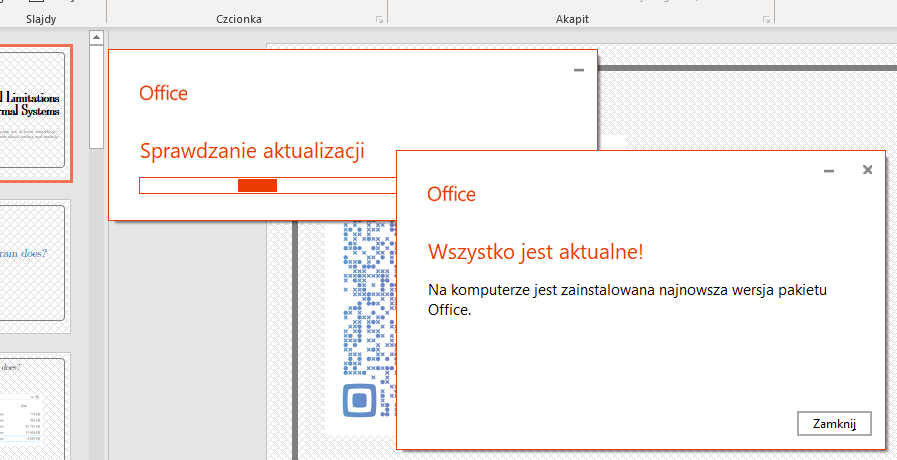The width and height of the screenshot is (897, 460).
Task: Select the second slide thumbnail ending 'does?'
Action: pos(33,266)
